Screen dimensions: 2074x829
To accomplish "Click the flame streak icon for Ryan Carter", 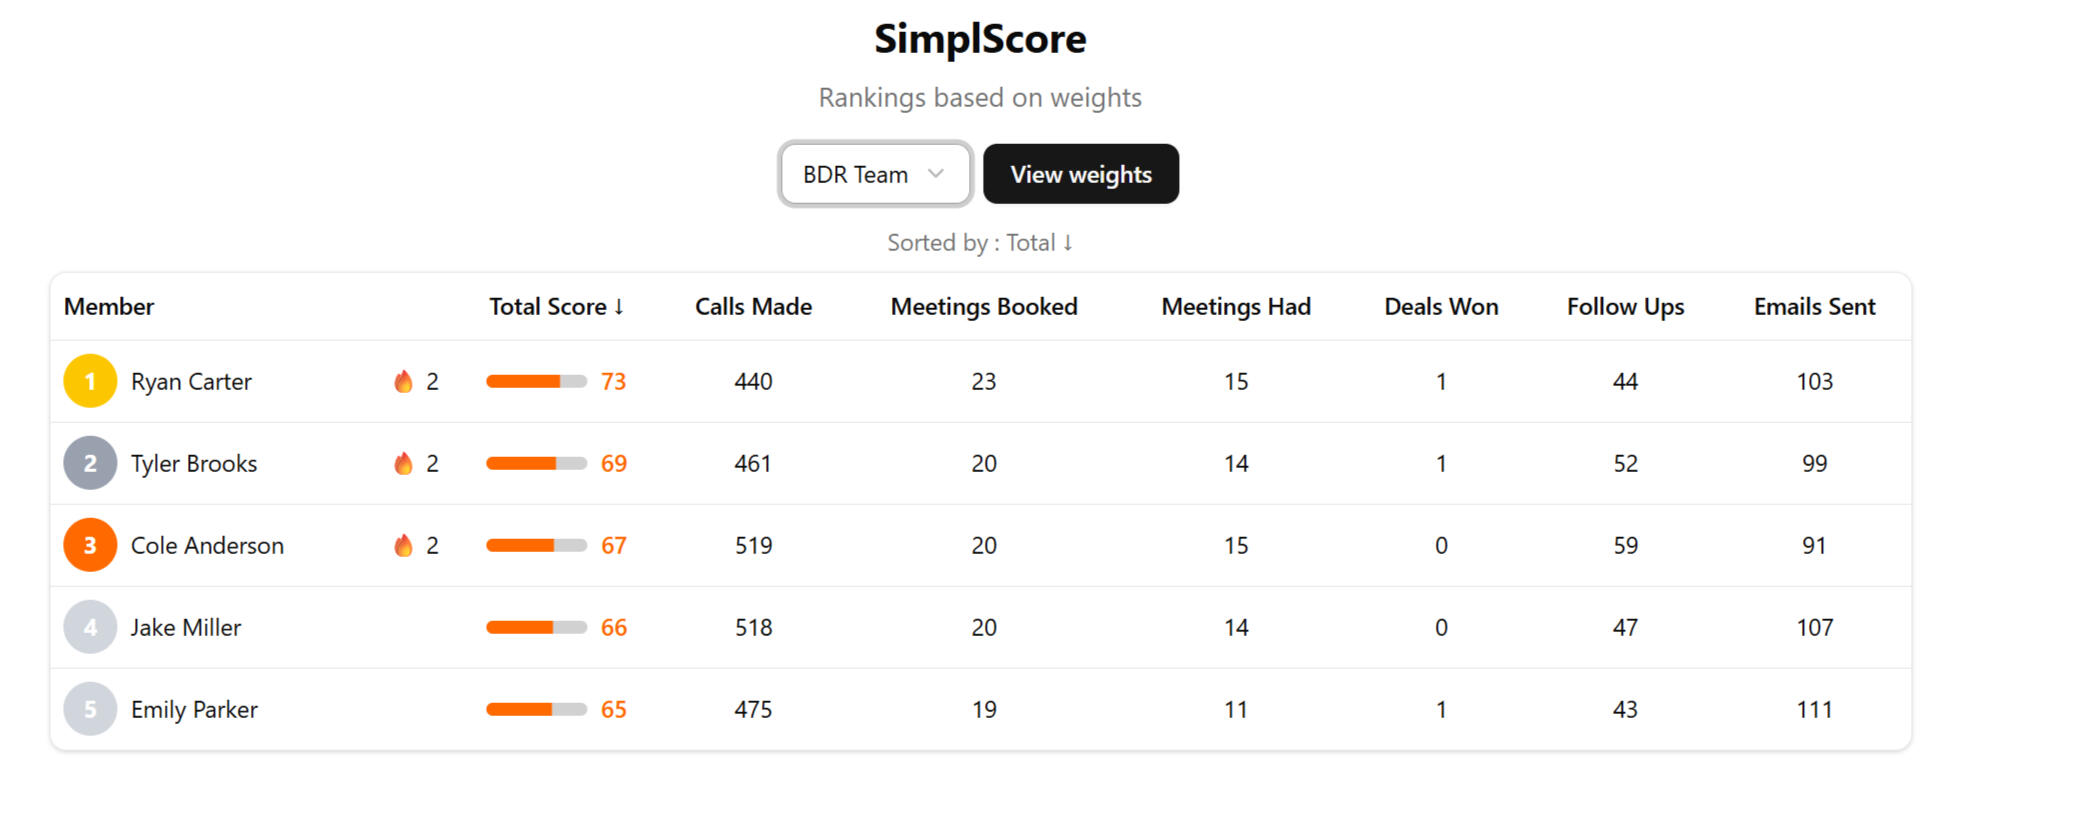I will pos(403,381).
